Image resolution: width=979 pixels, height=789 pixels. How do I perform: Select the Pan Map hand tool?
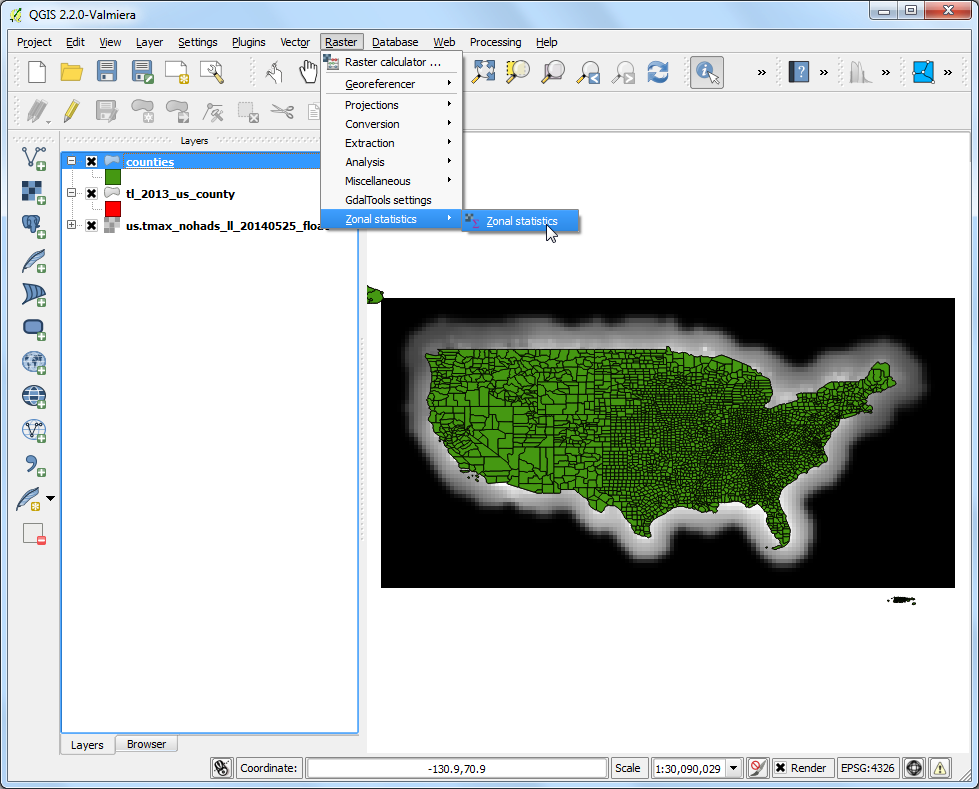click(x=308, y=72)
